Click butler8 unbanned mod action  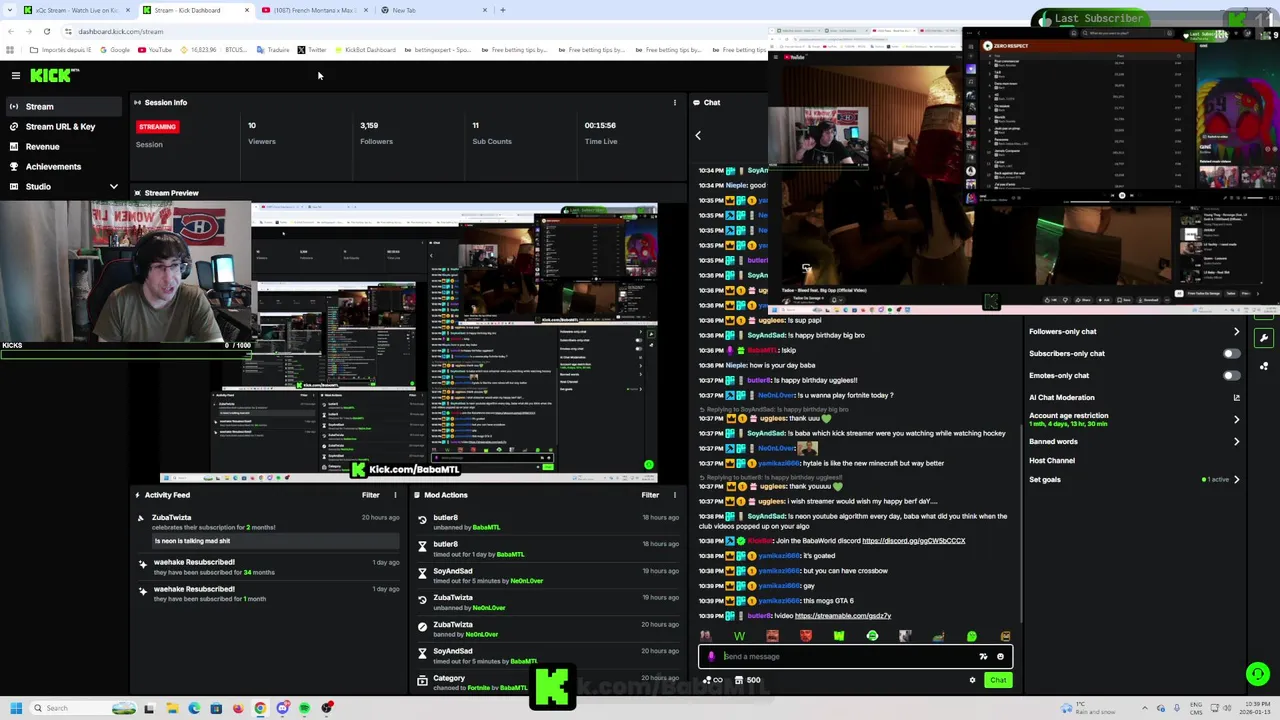[x=548, y=522]
